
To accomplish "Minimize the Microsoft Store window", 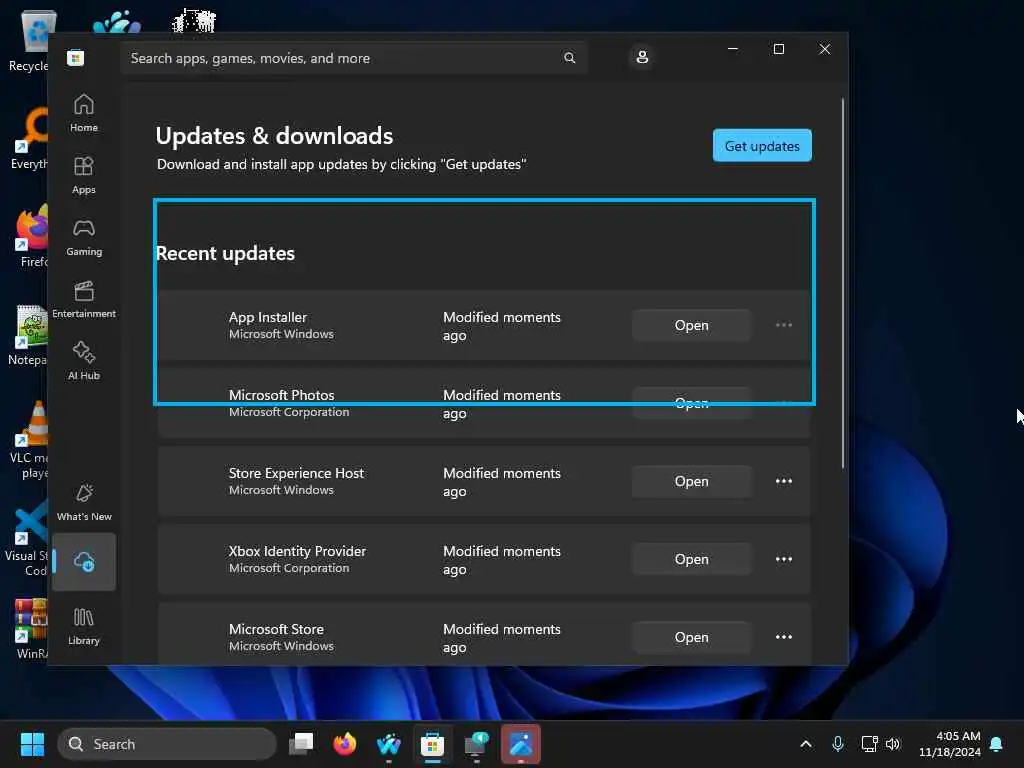I will coord(733,49).
